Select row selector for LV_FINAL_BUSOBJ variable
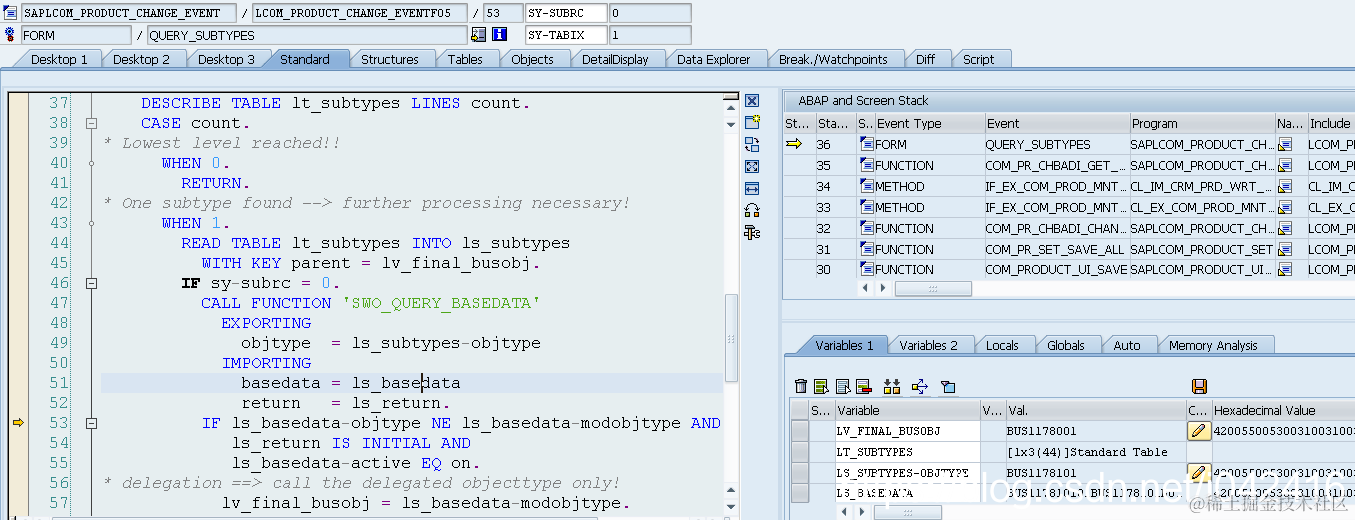 tap(800, 431)
